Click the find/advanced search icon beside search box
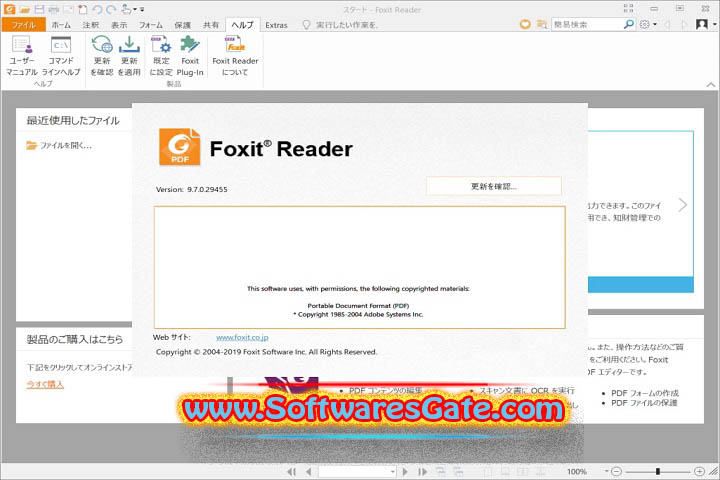 [542, 24]
